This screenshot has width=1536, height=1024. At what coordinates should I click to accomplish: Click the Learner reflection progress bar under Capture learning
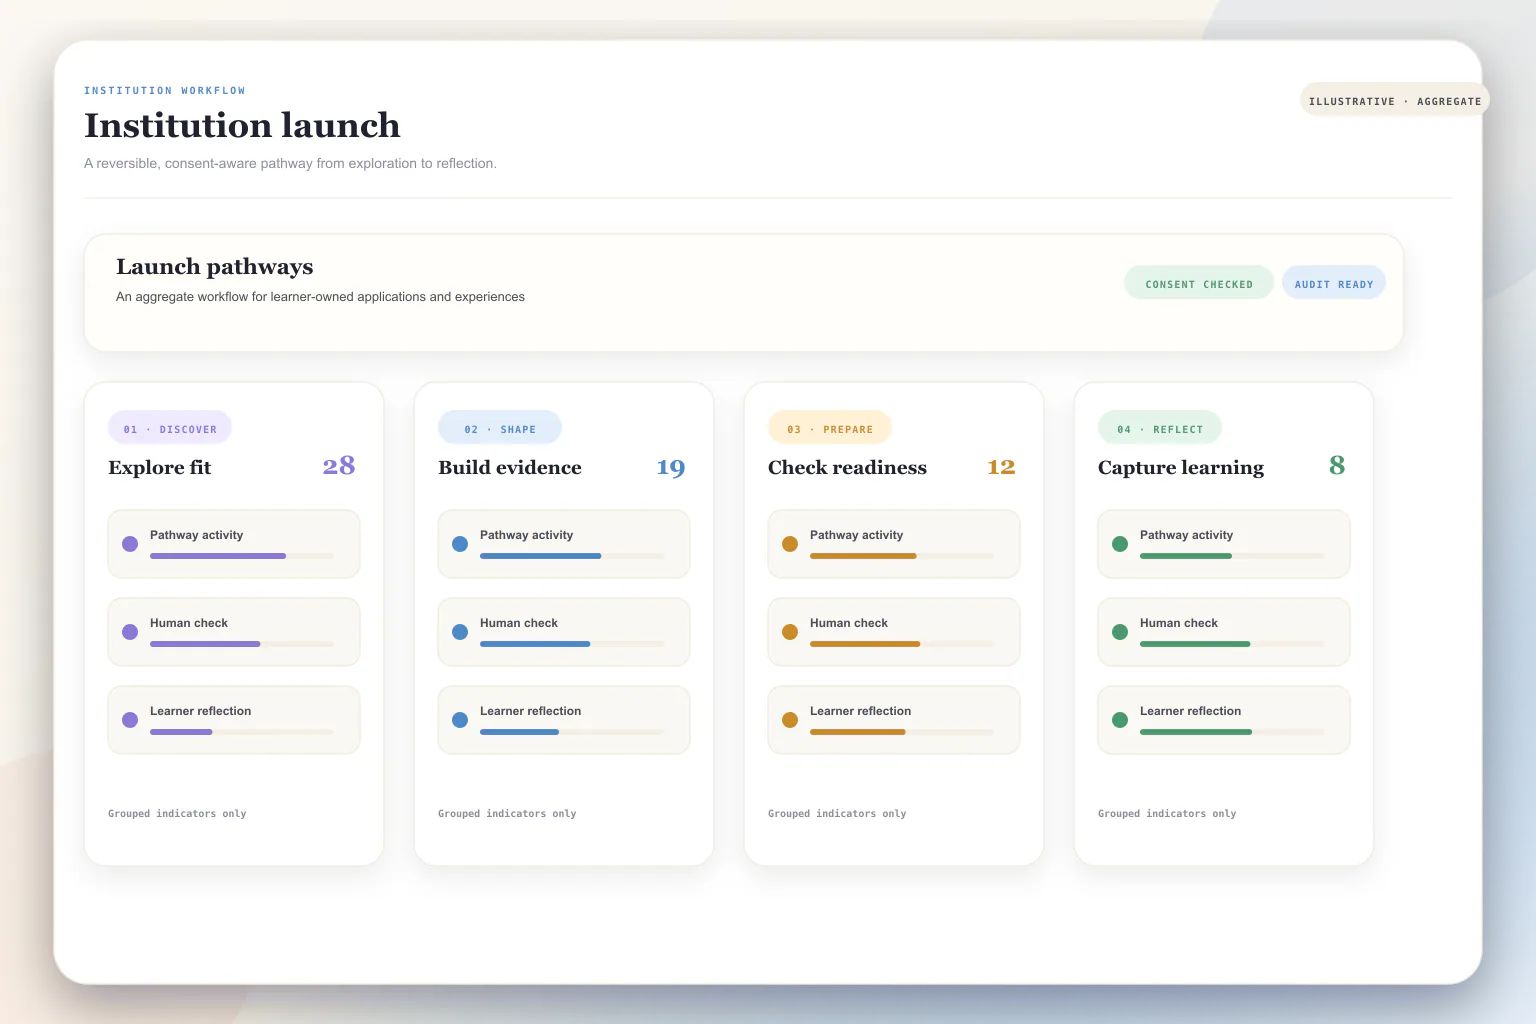[1232, 732]
